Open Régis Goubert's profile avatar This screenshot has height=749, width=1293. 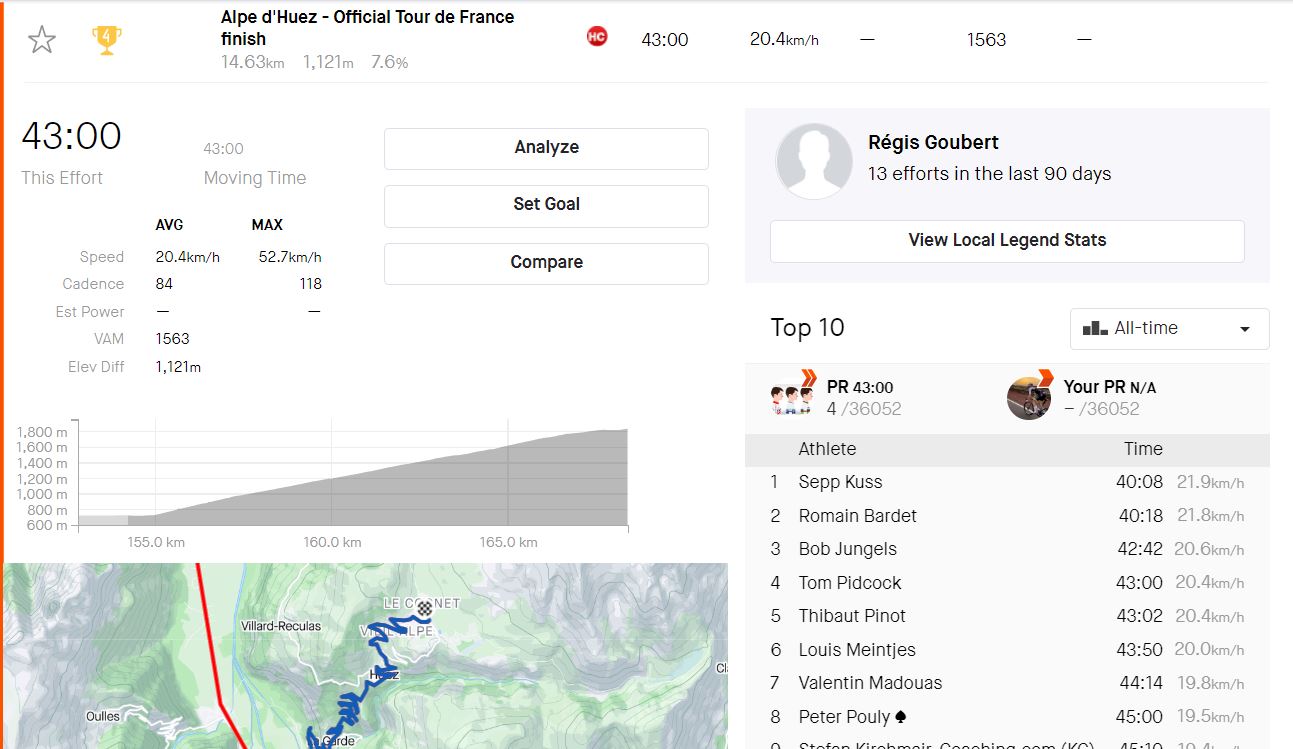coord(814,161)
